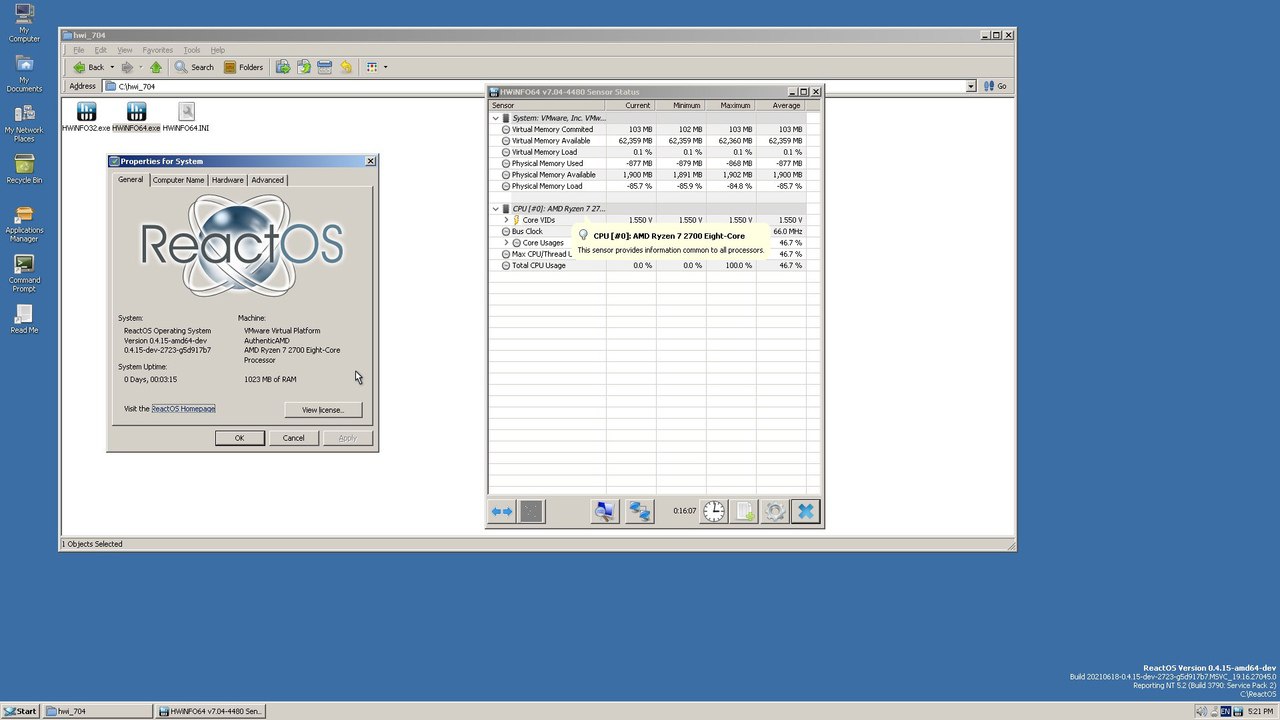
Task: Toggle the Folders pane button in Explorer
Action: (243, 67)
